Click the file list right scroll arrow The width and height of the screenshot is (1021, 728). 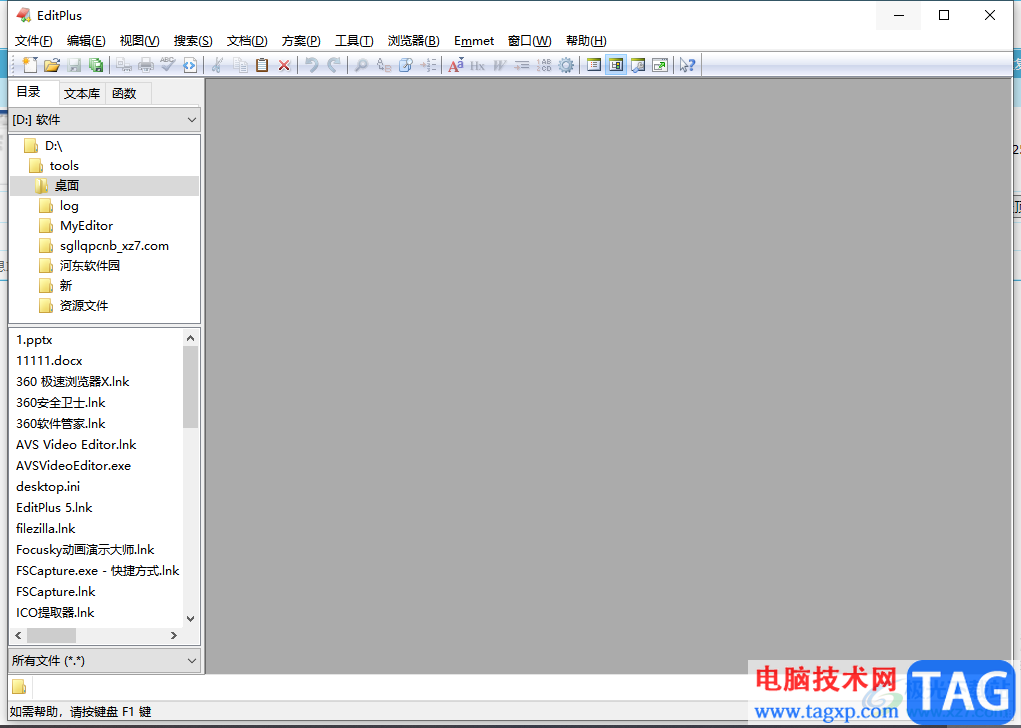[173, 635]
